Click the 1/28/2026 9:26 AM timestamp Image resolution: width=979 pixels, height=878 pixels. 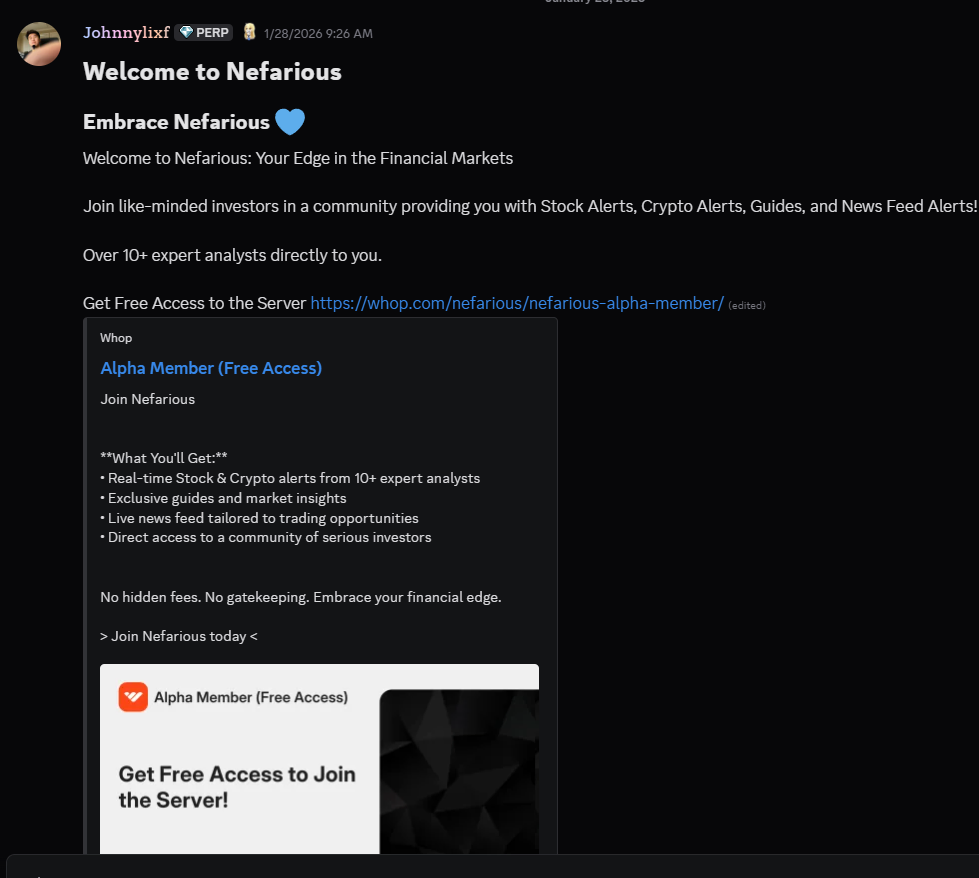click(318, 34)
